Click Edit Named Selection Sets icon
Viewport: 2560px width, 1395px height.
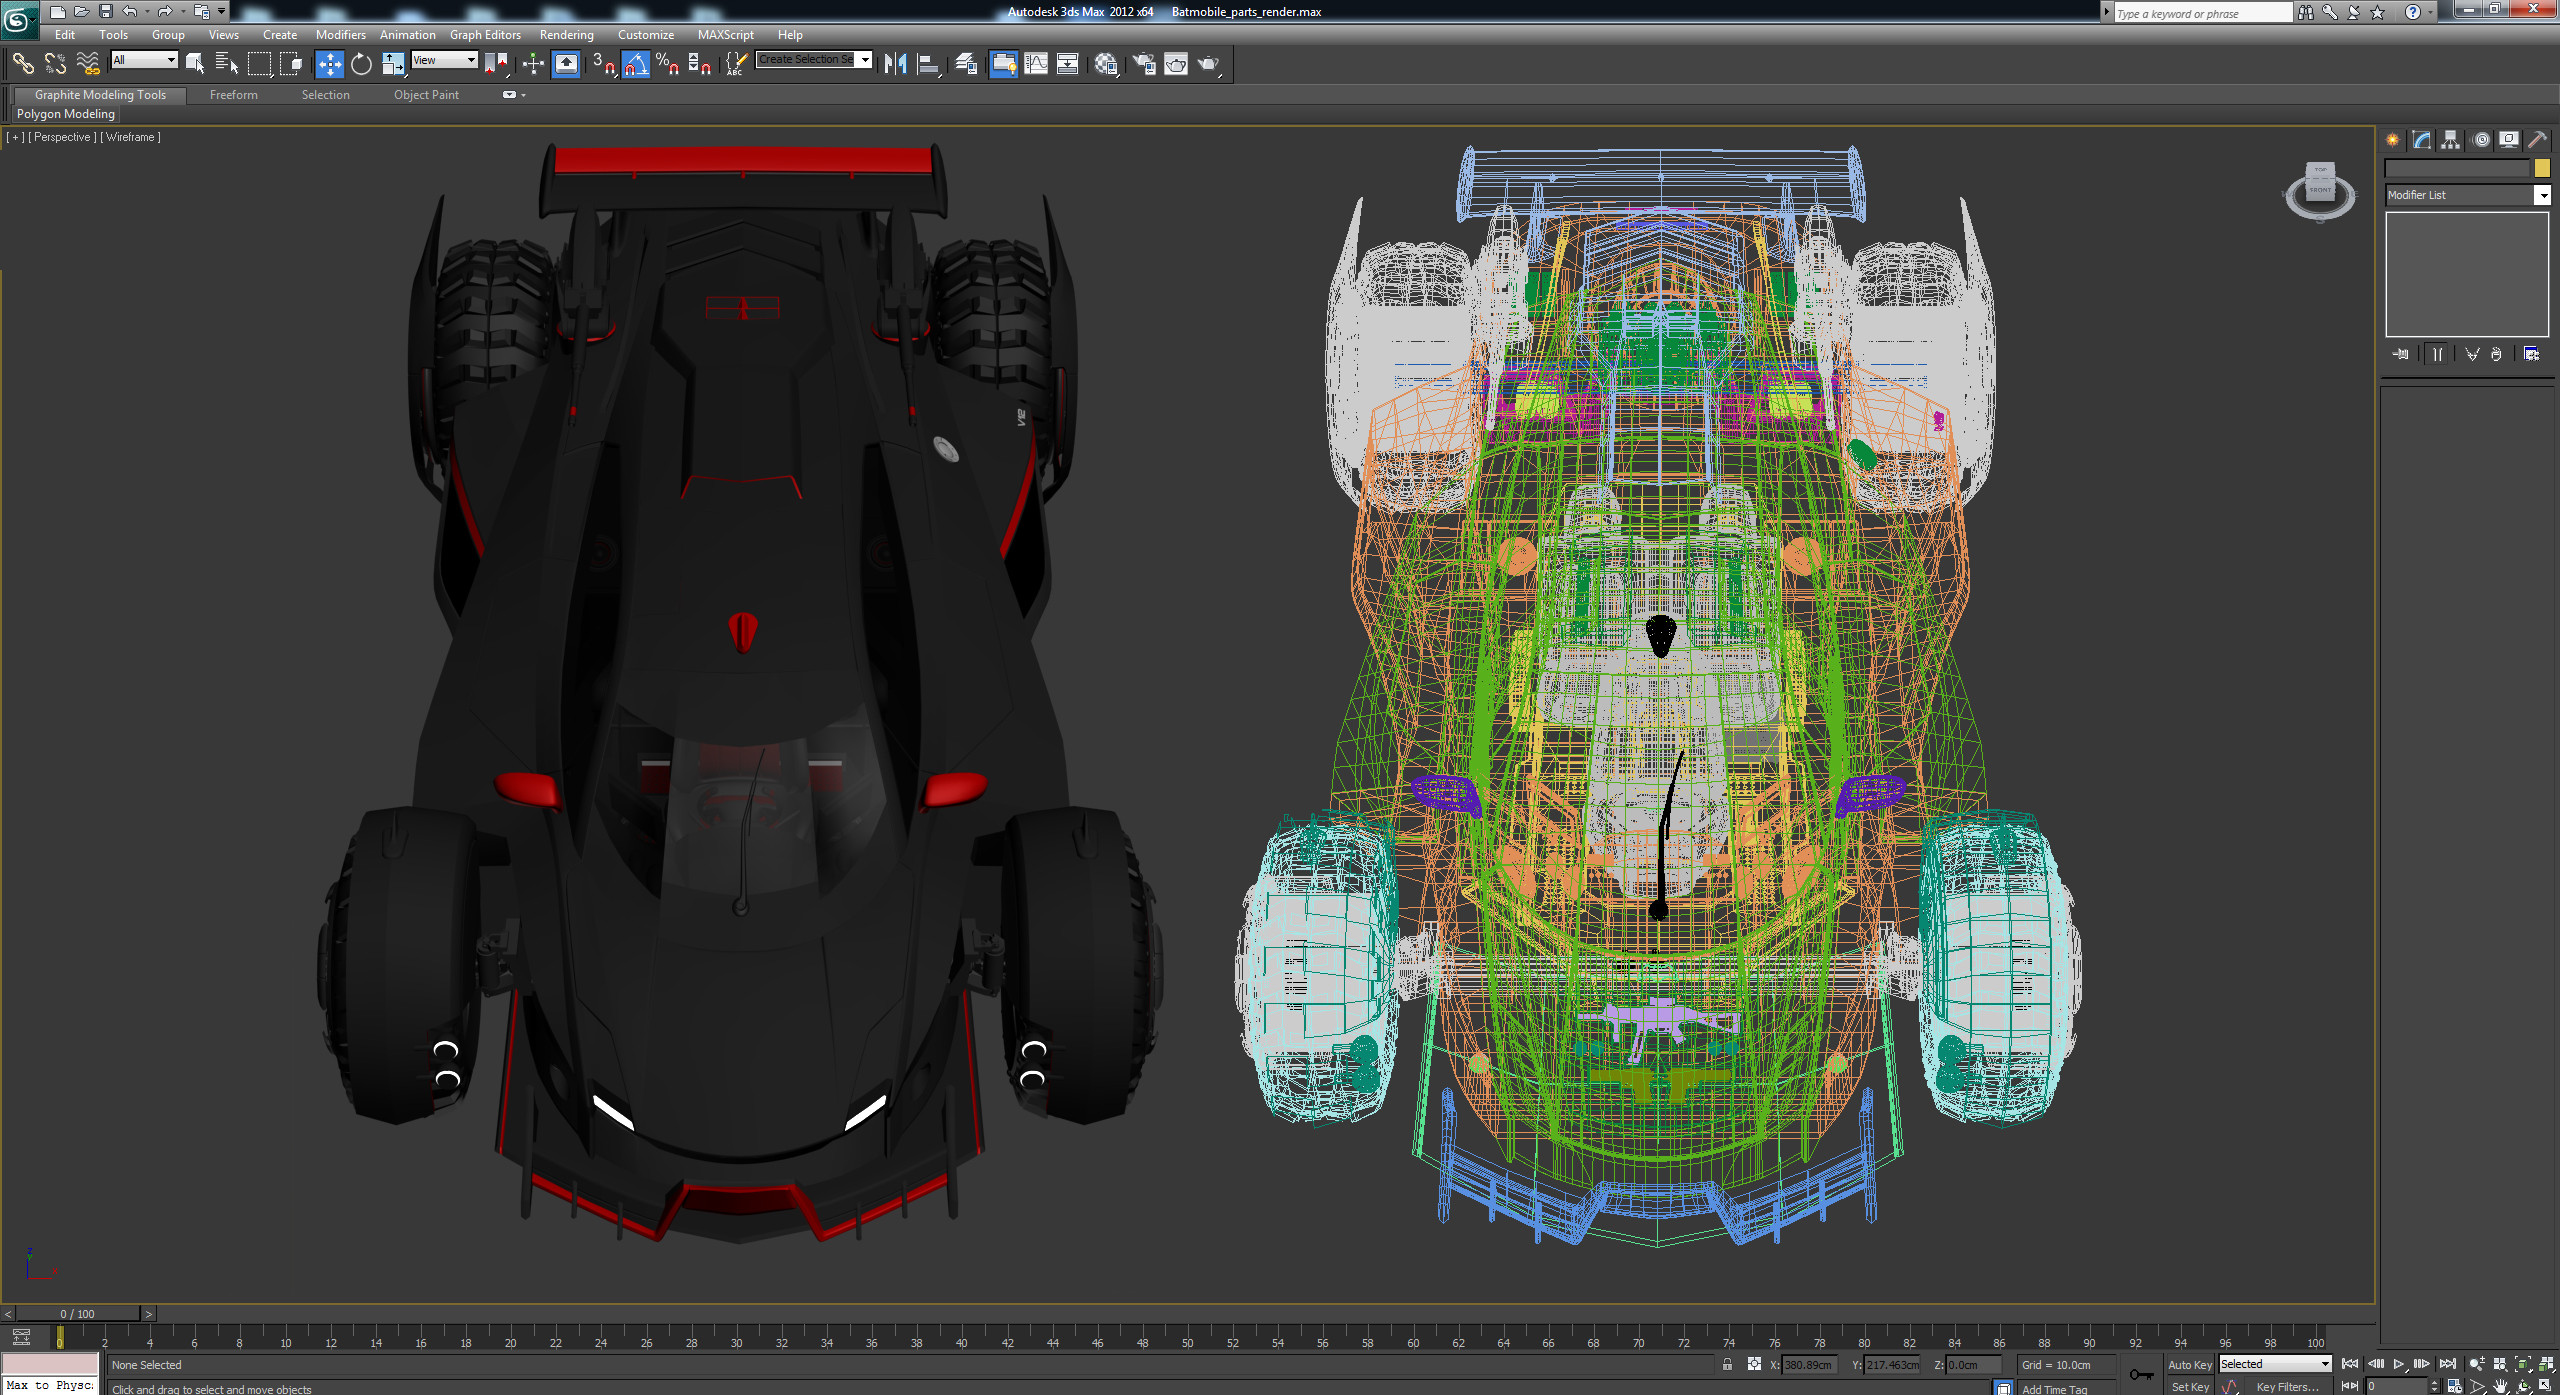point(735,64)
